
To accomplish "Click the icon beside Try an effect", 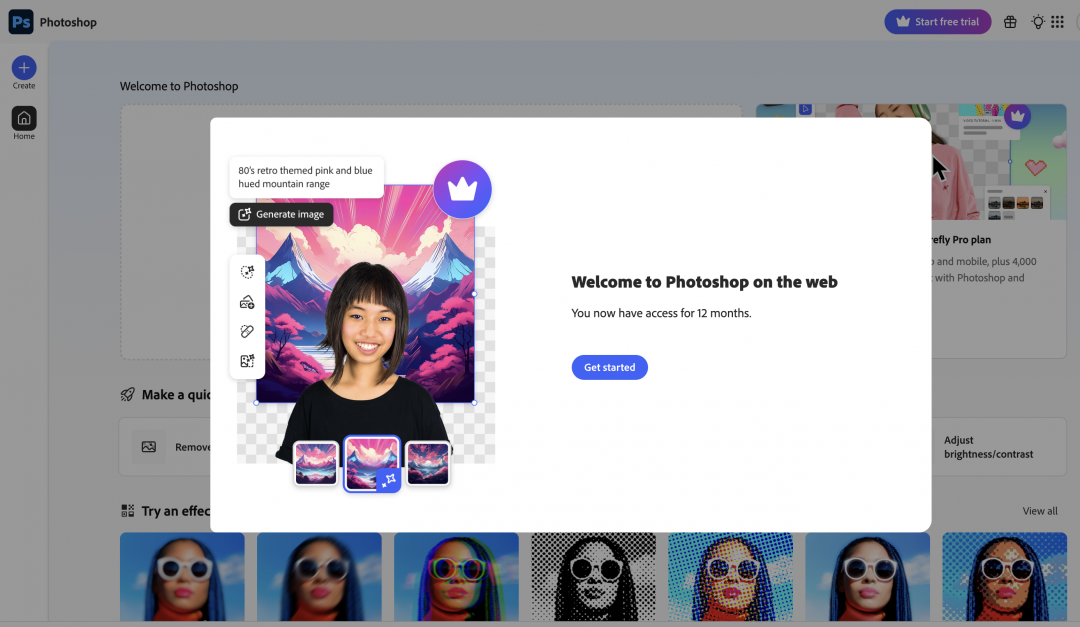I will point(128,511).
